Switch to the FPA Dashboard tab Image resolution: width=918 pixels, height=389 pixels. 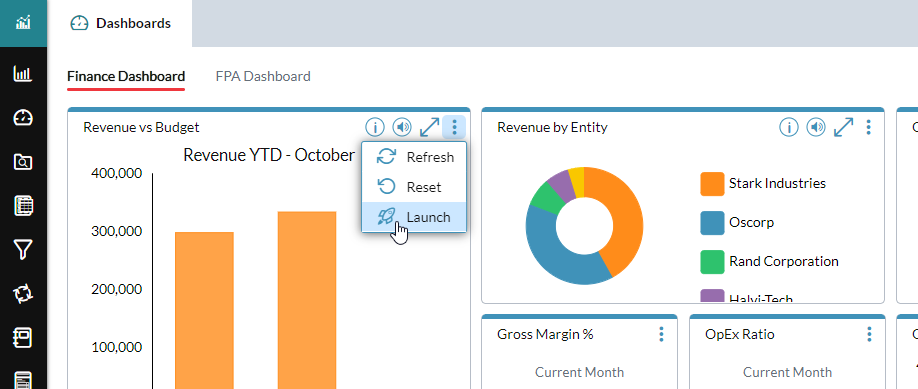pyautogui.click(x=263, y=76)
